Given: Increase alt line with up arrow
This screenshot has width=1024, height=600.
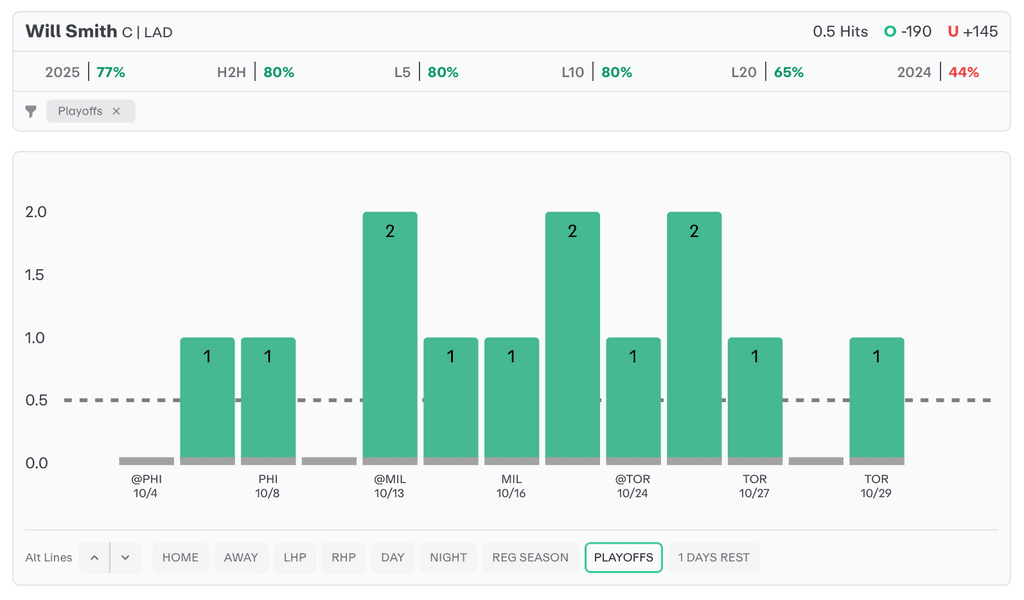Looking at the screenshot, I should tap(94, 557).
